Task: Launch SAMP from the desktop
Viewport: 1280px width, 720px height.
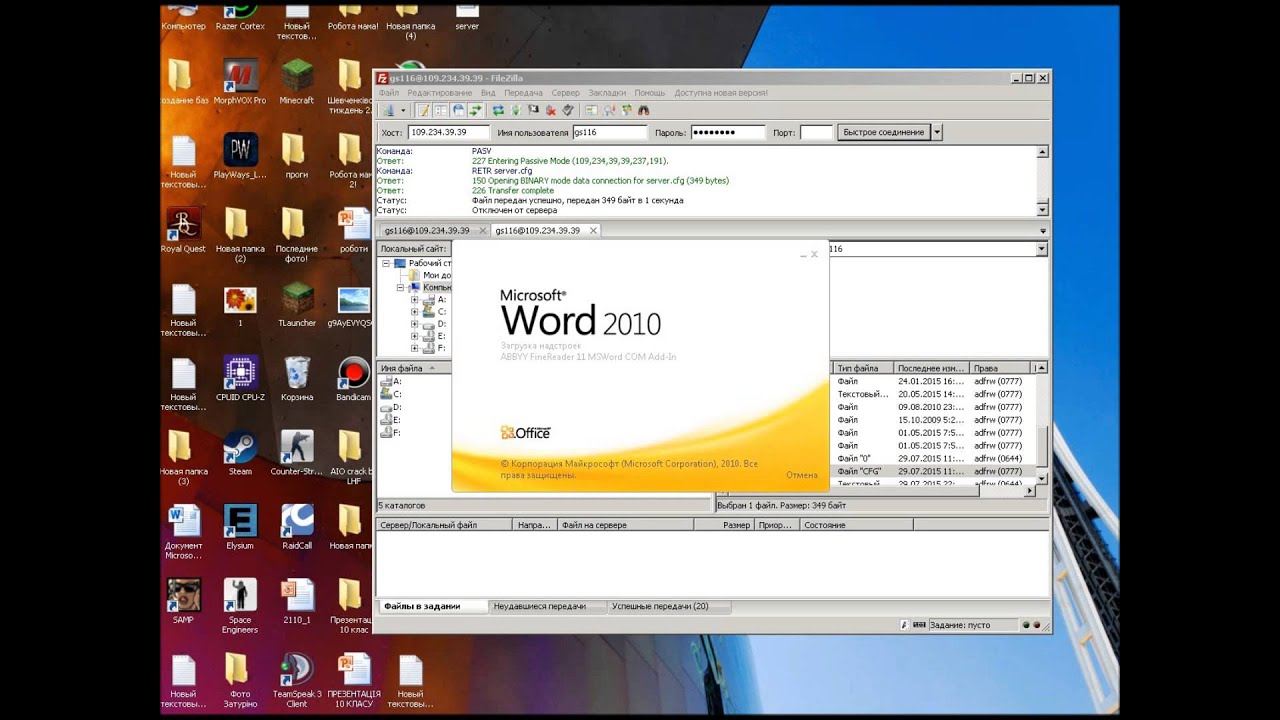Action: [x=183, y=601]
